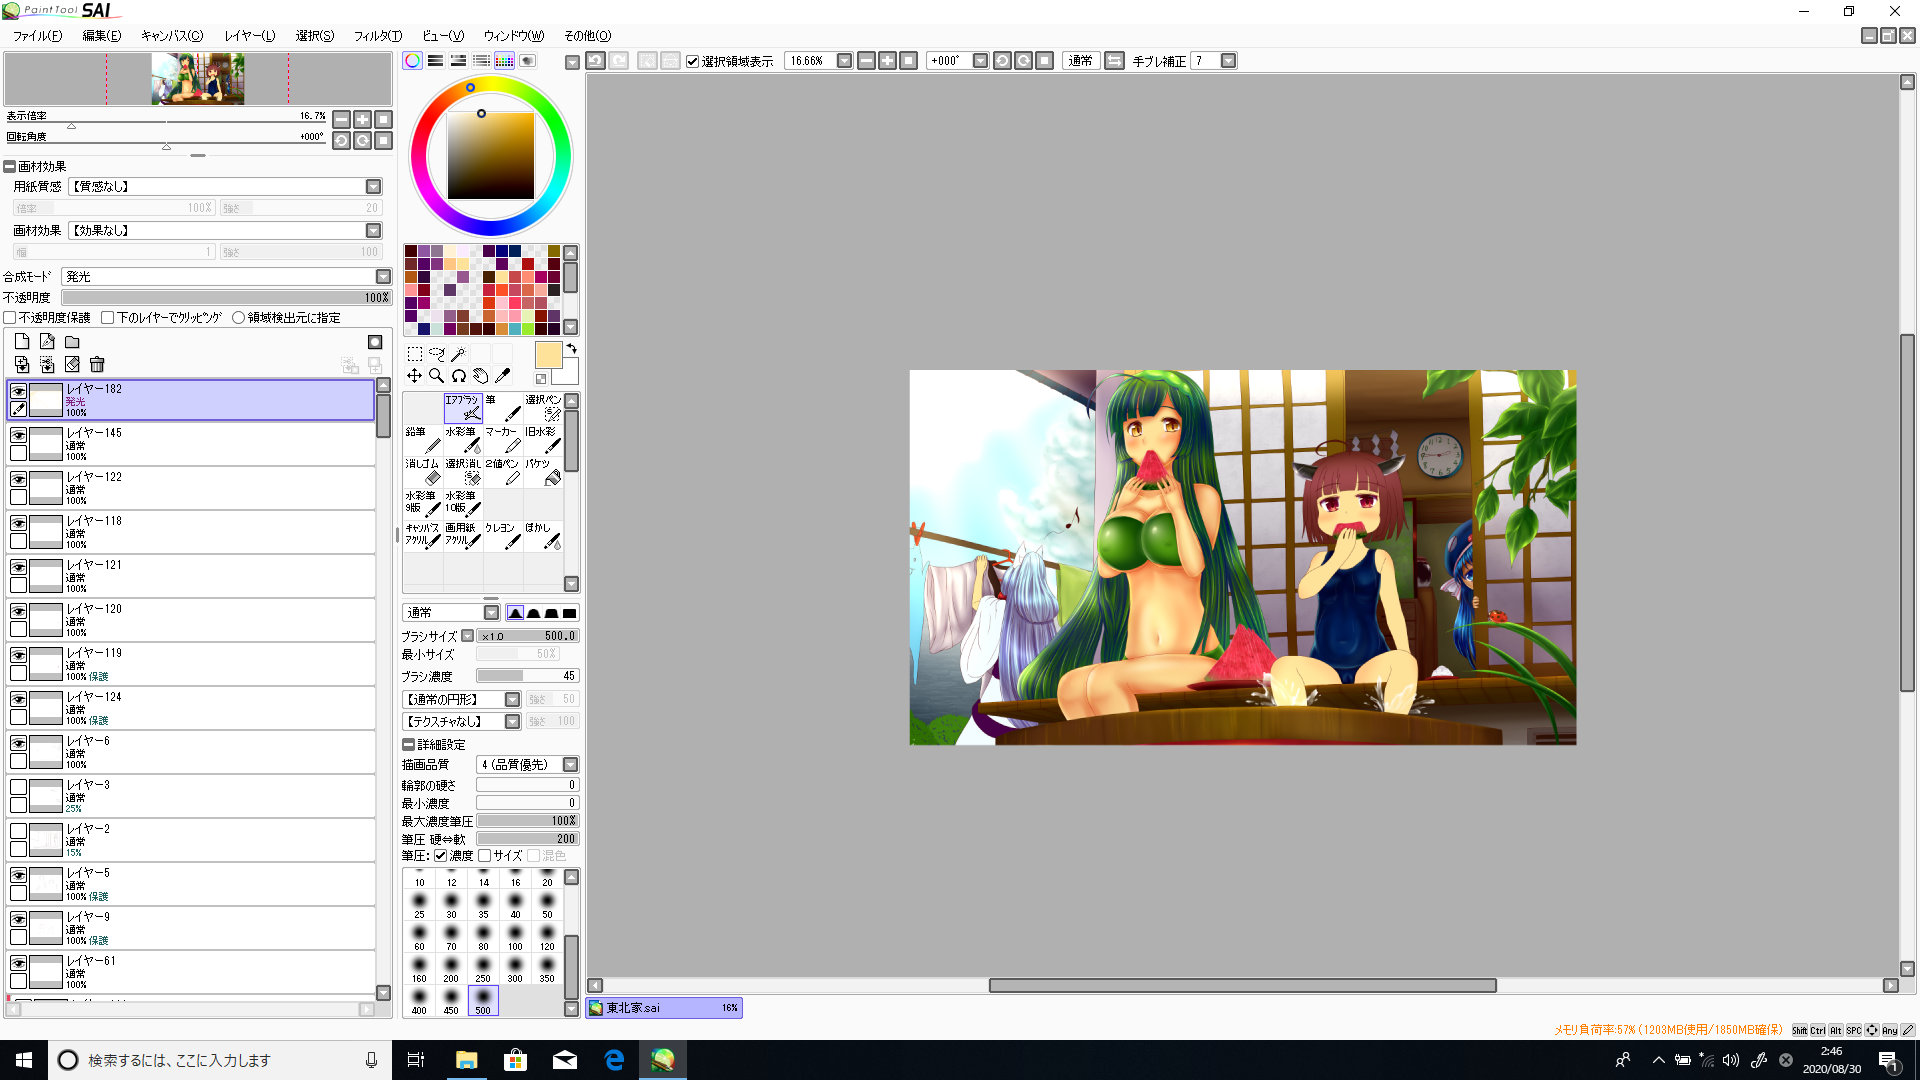Viewport: 1920px width, 1080px height.
Task: Select 領域検出元に指定 radio button
Action: coord(238,318)
